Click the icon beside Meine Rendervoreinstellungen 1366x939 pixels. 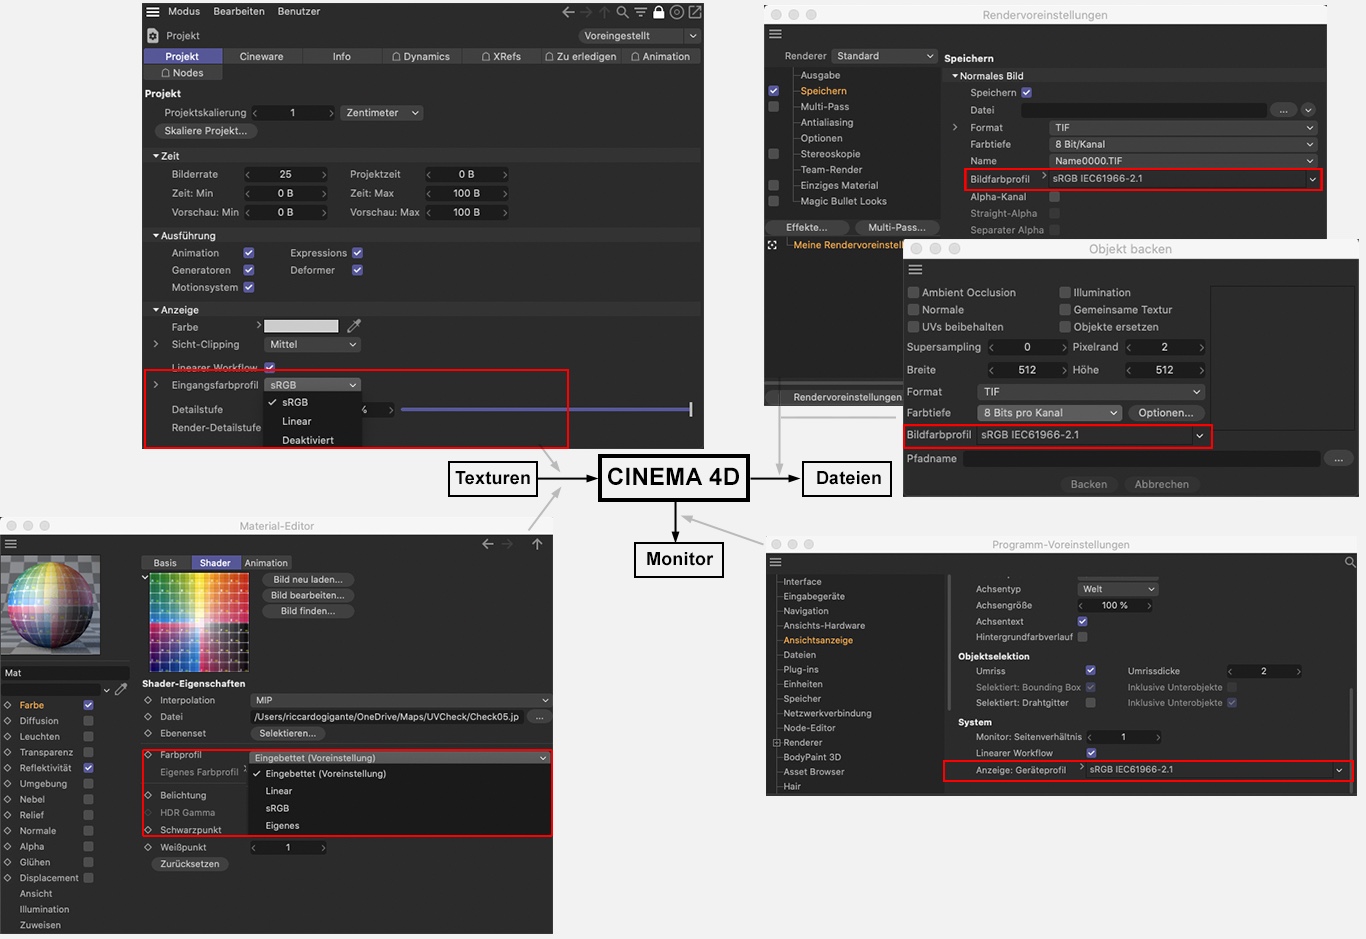(772, 245)
